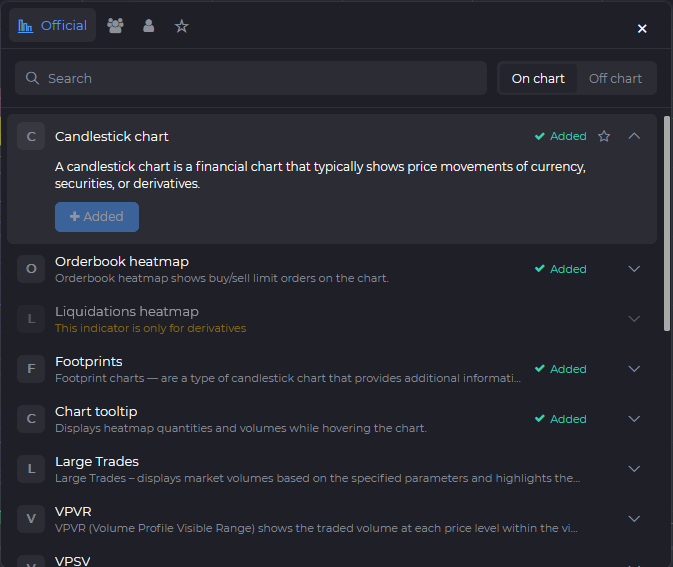Screen dimensions: 673x567
Task: Select the Chart tooltip title
Action: (x=96, y=412)
